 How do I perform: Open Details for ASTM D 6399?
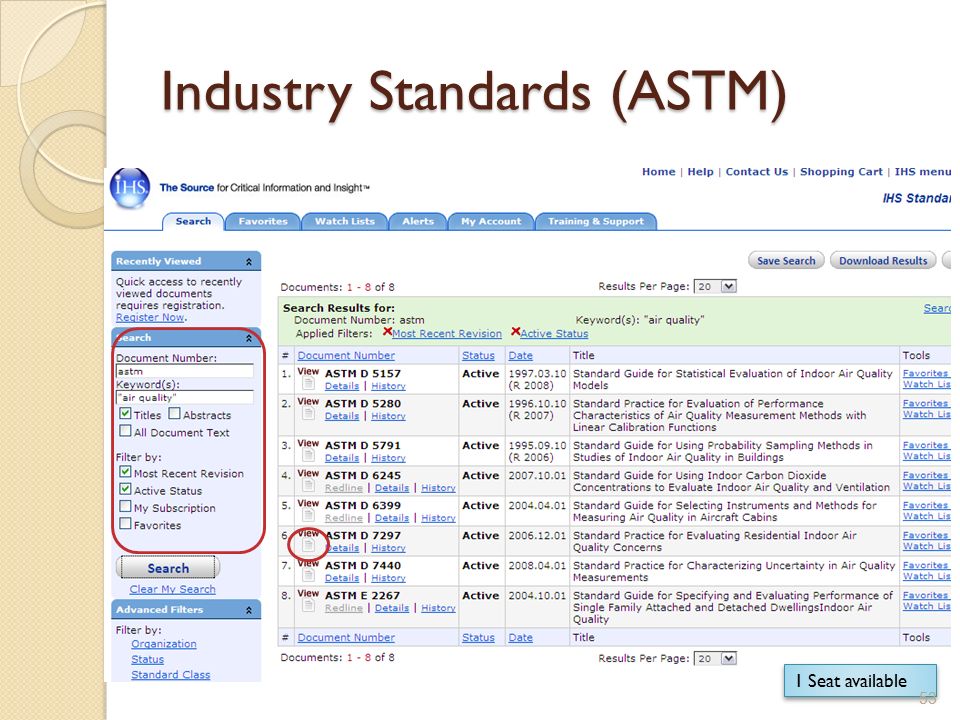click(x=392, y=518)
